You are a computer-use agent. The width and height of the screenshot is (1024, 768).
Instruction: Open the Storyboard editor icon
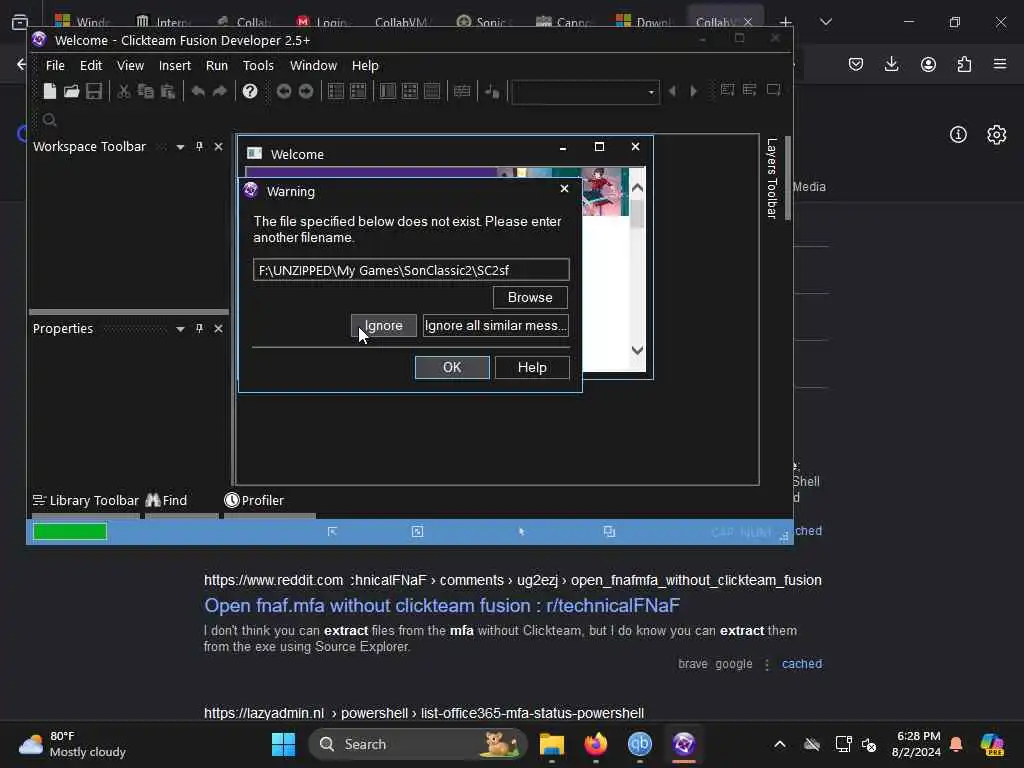(x=336, y=91)
